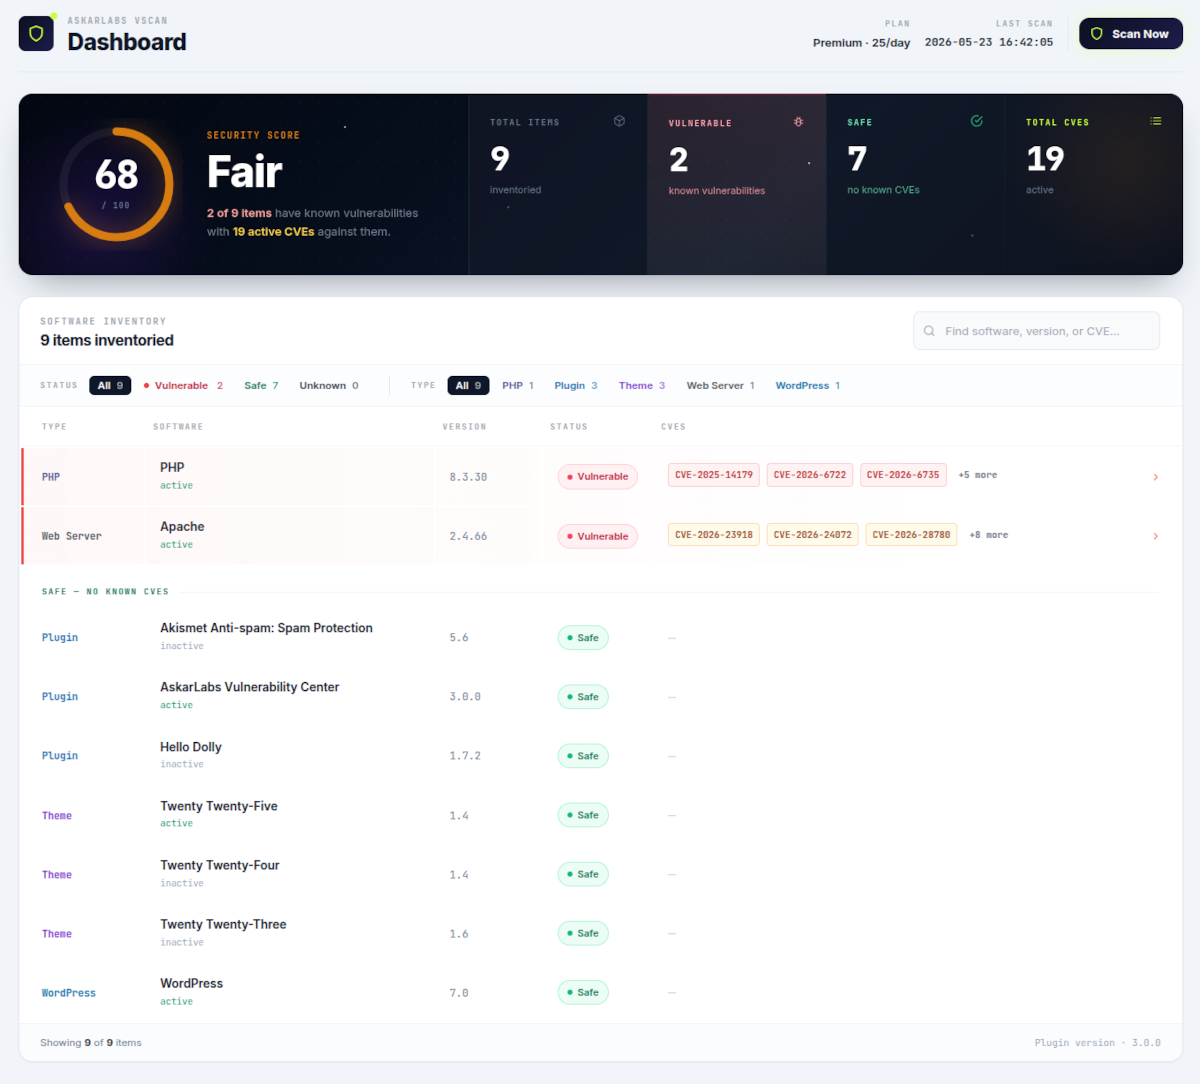
Task: Click the Total Items box icon
Action: [x=619, y=121]
